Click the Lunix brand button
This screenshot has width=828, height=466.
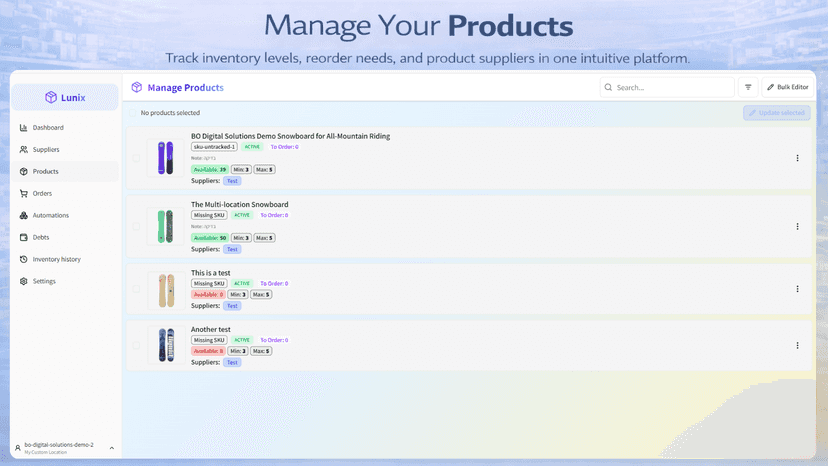(65, 97)
